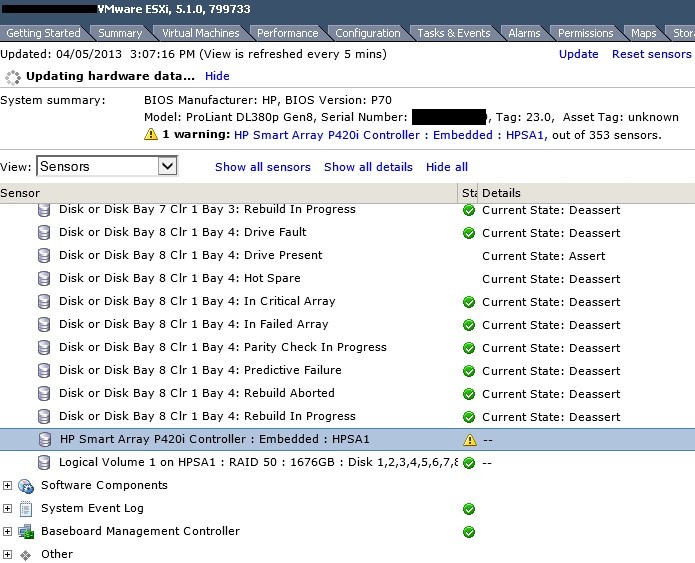695x563 pixels.
Task: Select Bay 4: Rebuild Aborted sensor row
Action: point(348,394)
